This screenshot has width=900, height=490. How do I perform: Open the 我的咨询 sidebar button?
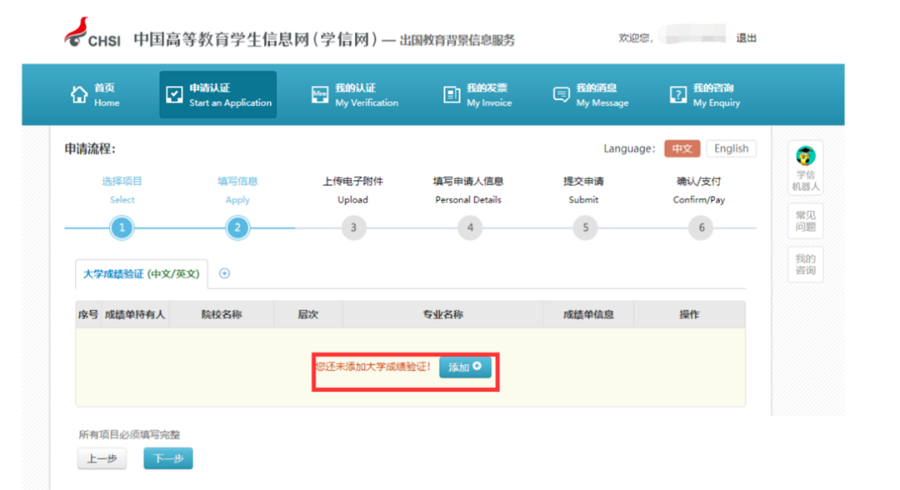click(x=805, y=264)
